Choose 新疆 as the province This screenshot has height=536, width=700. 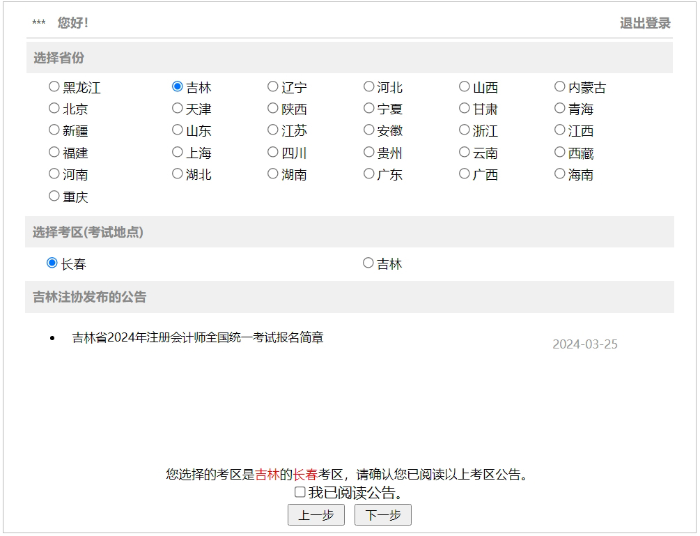coord(54,130)
